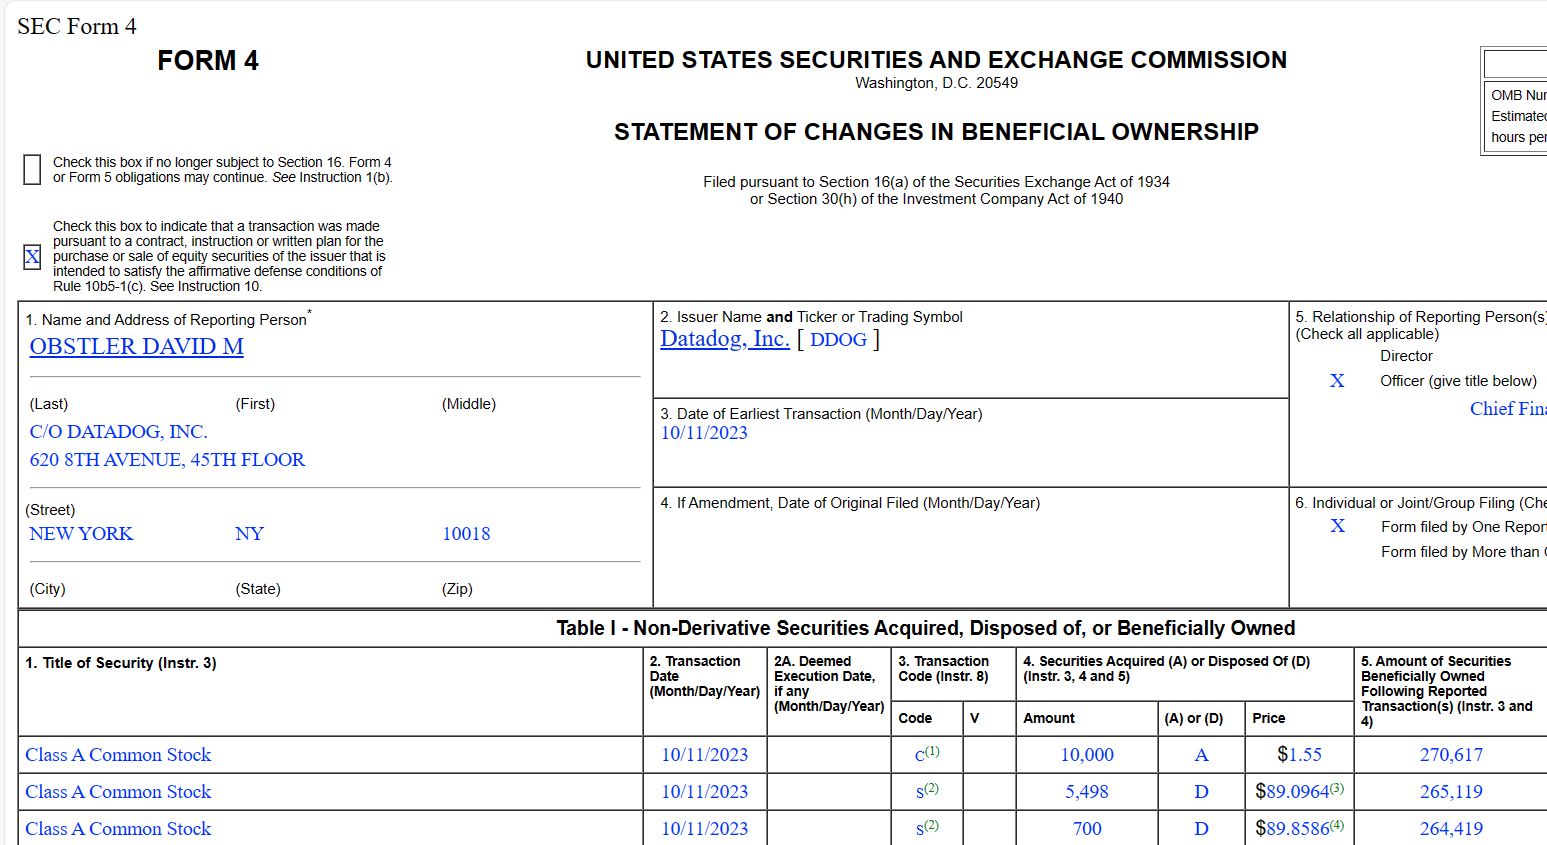Open footnote (2) on the 700 share sale code
This screenshot has height=845, width=1547.
[931, 825]
